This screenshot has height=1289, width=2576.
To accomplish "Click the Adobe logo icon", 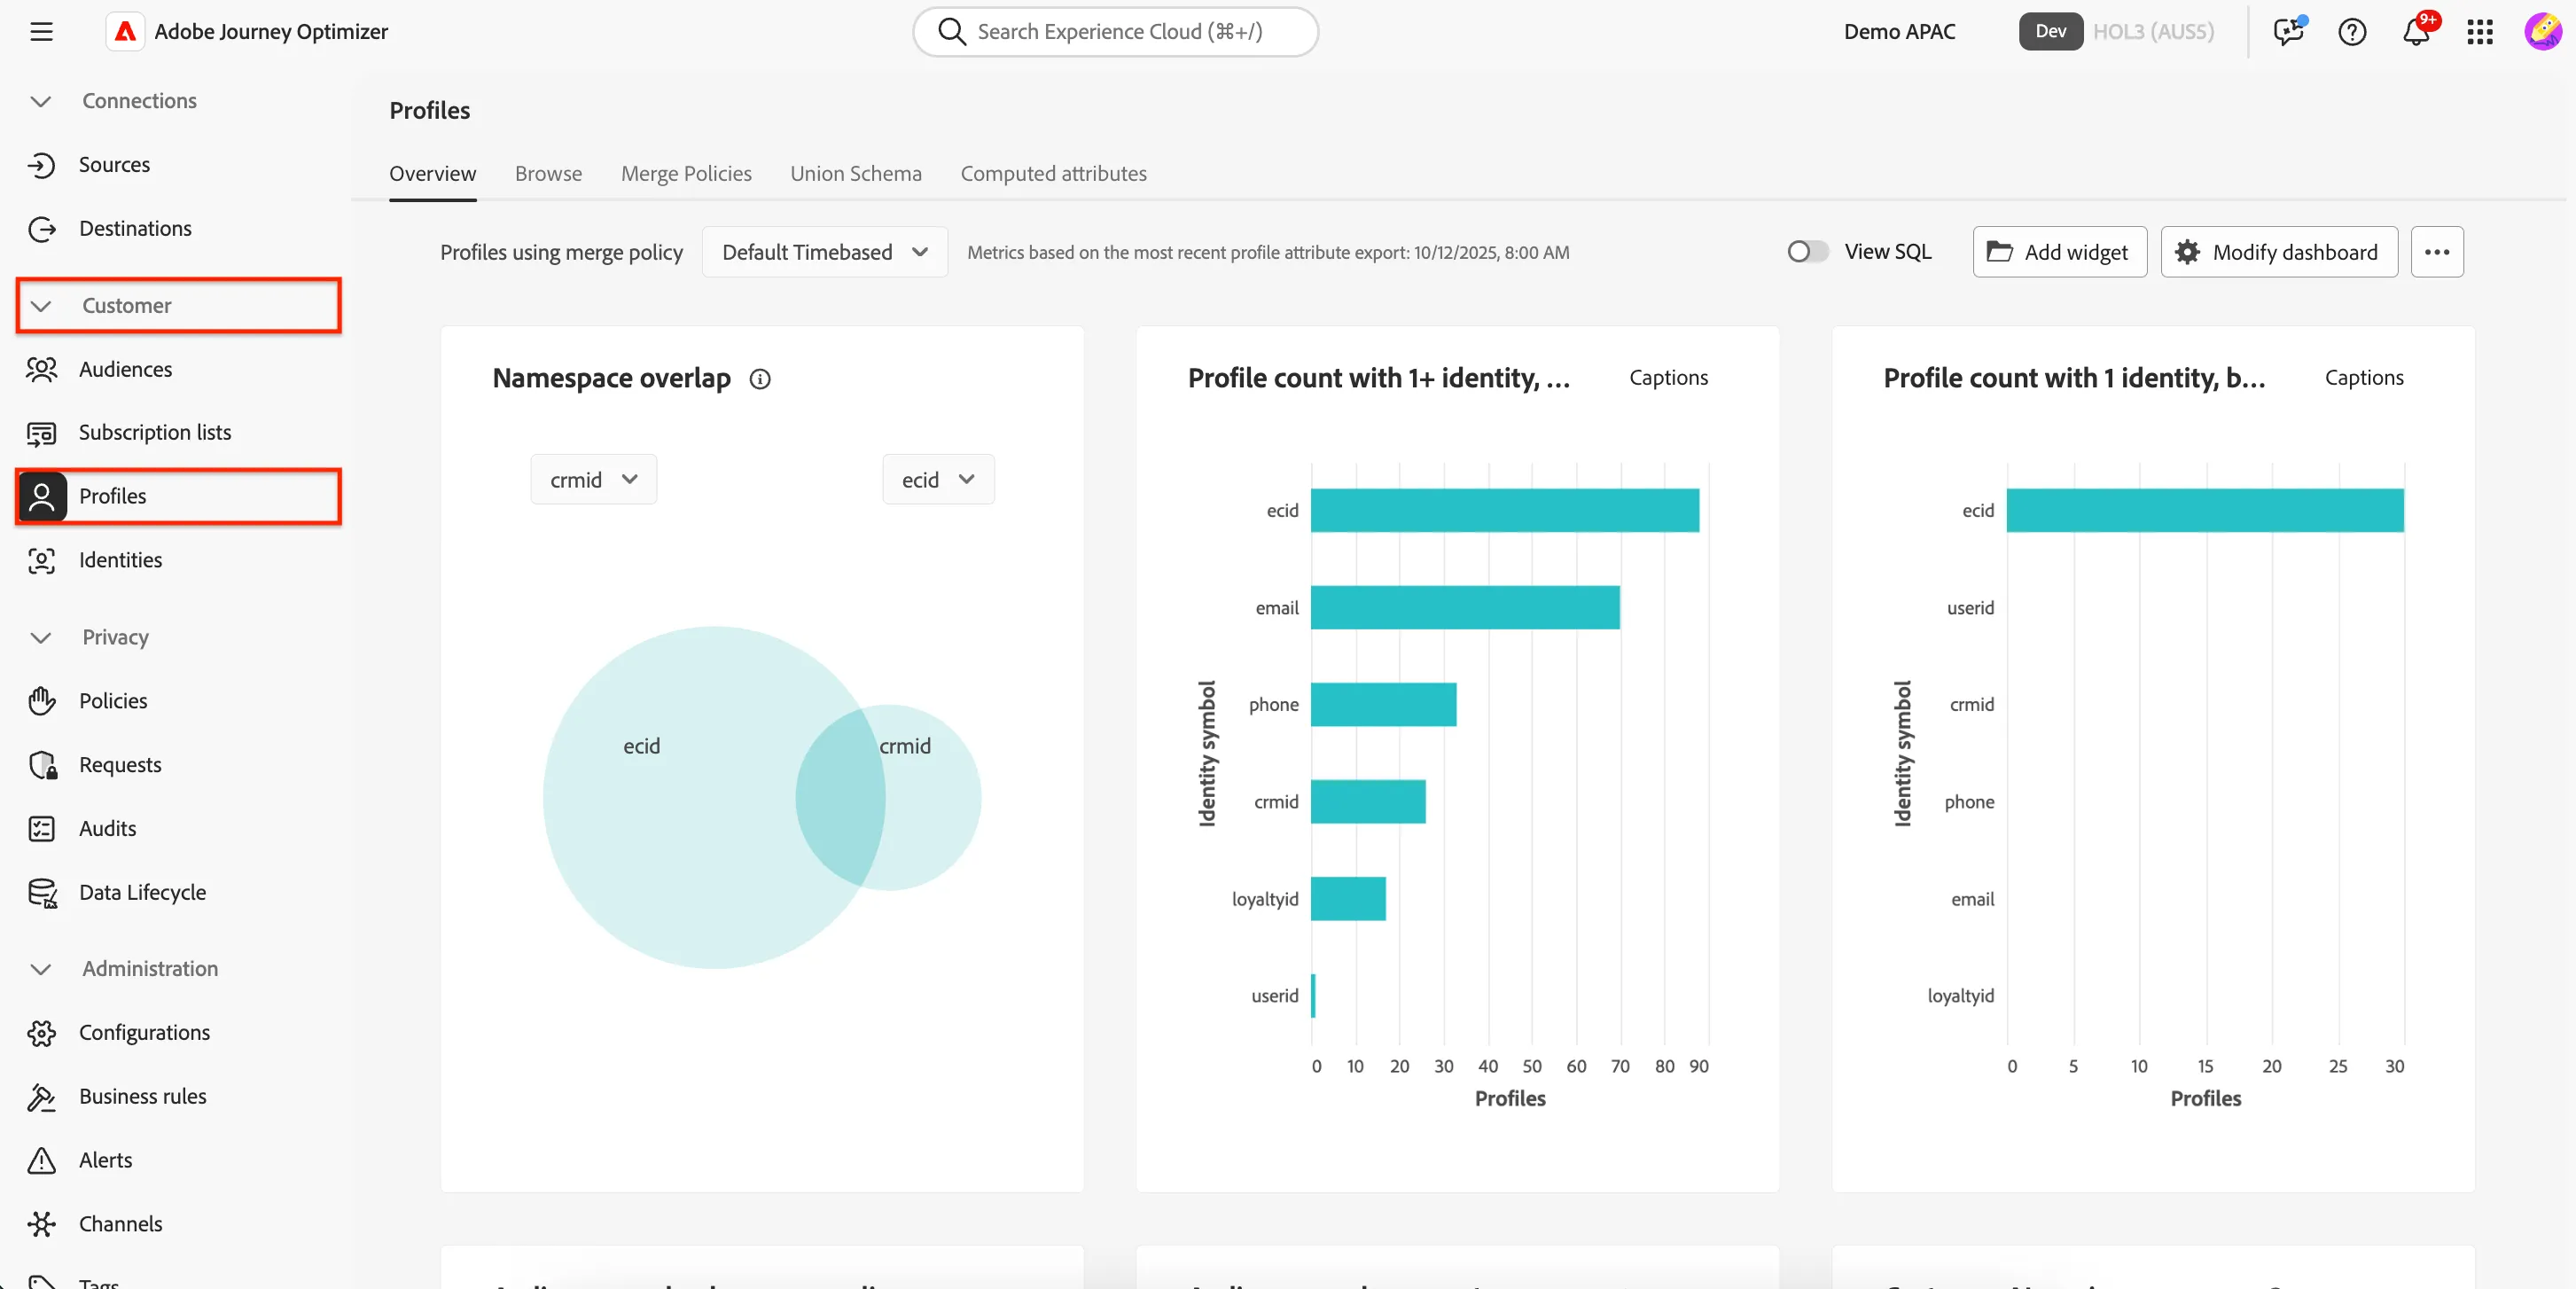I will [125, 32].
